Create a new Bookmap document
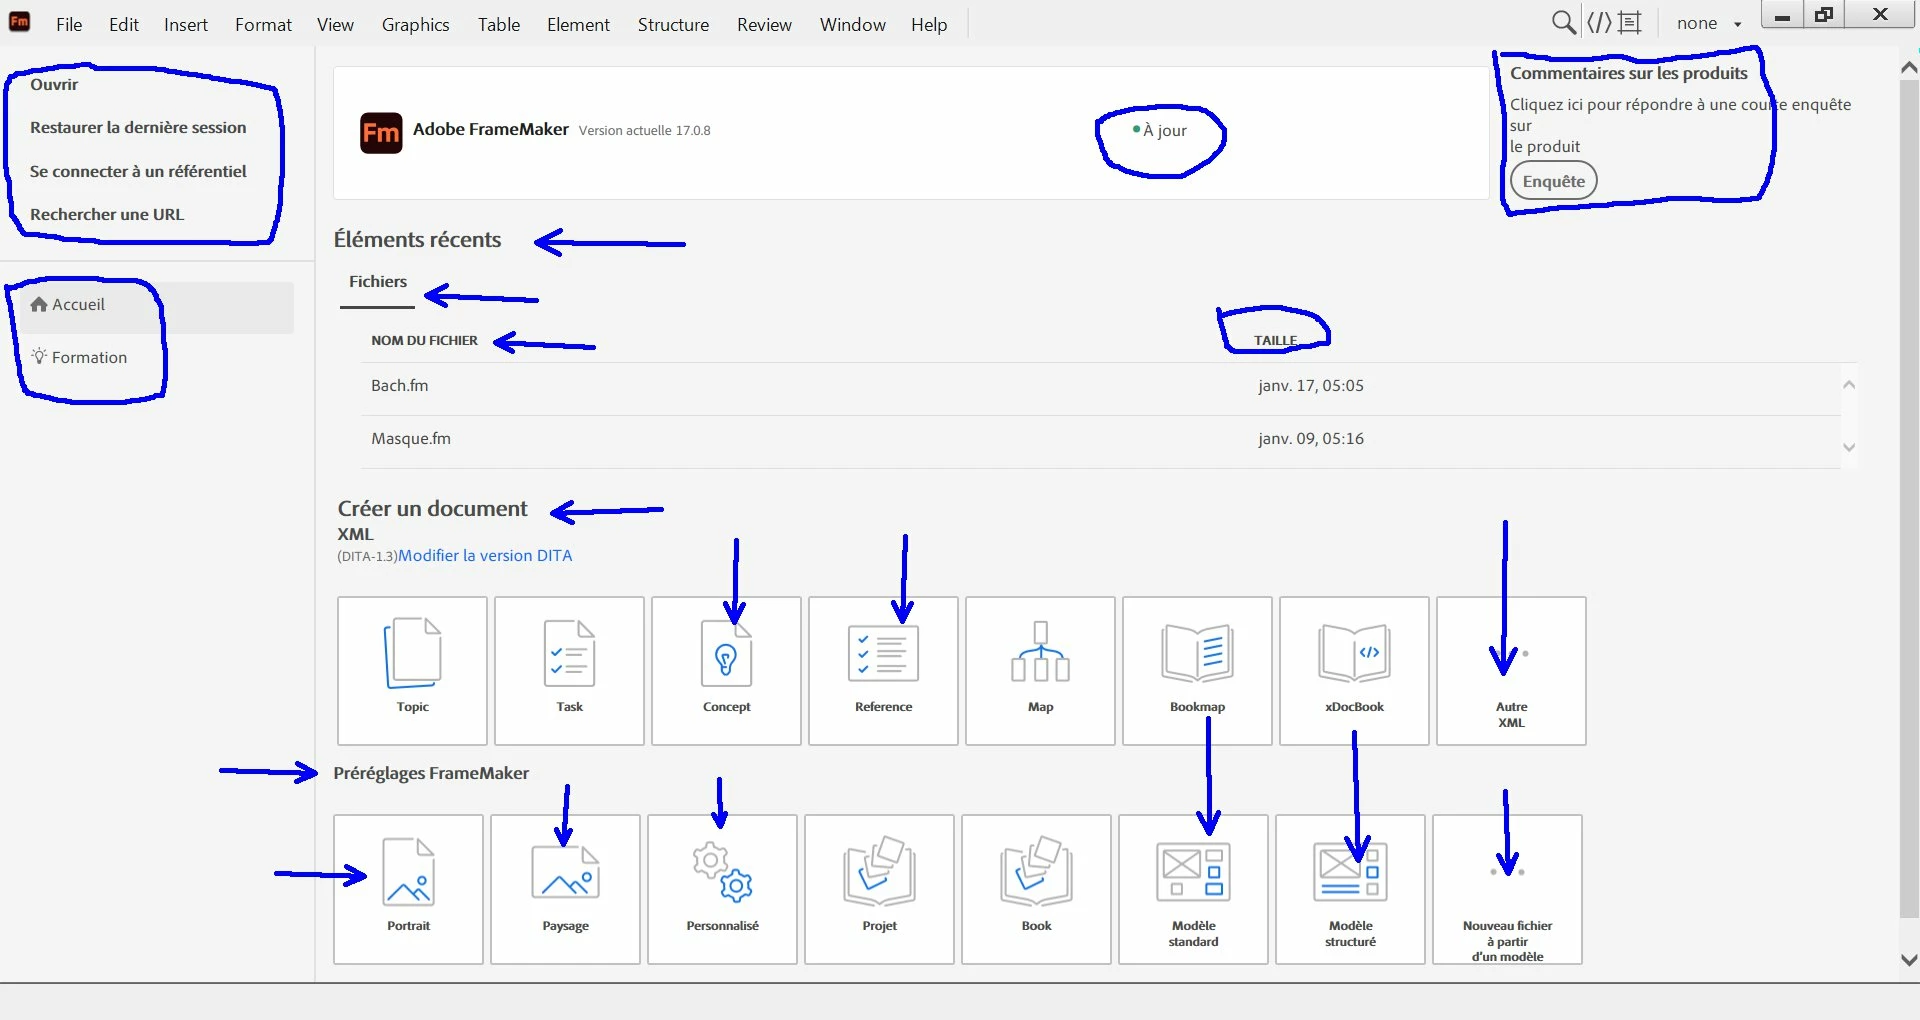 tap(1197, 670)
